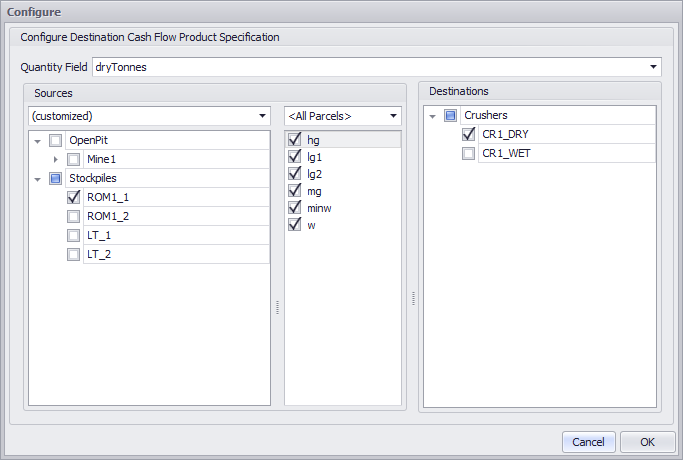Expand the Mine1 tree node
This screenshot has width=683, height=460.
coord(56,159)
